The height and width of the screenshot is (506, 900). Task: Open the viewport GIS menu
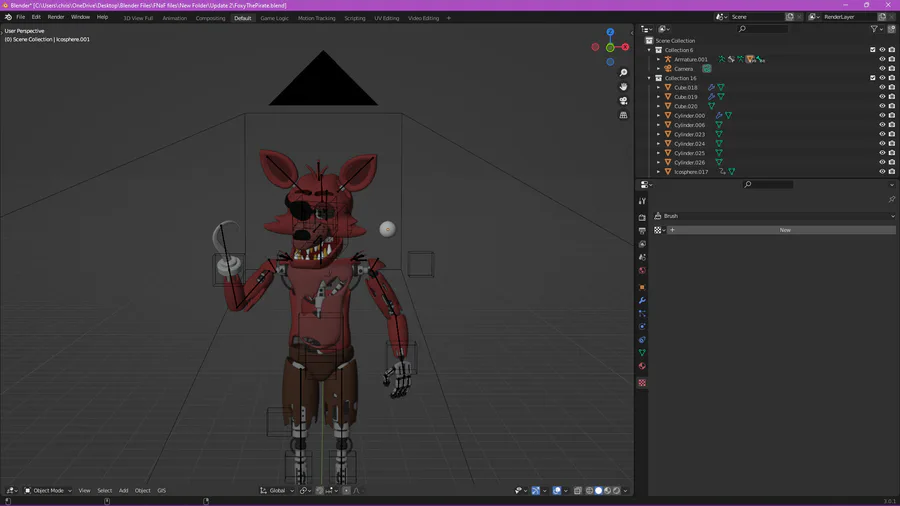[x=161, y=491]
